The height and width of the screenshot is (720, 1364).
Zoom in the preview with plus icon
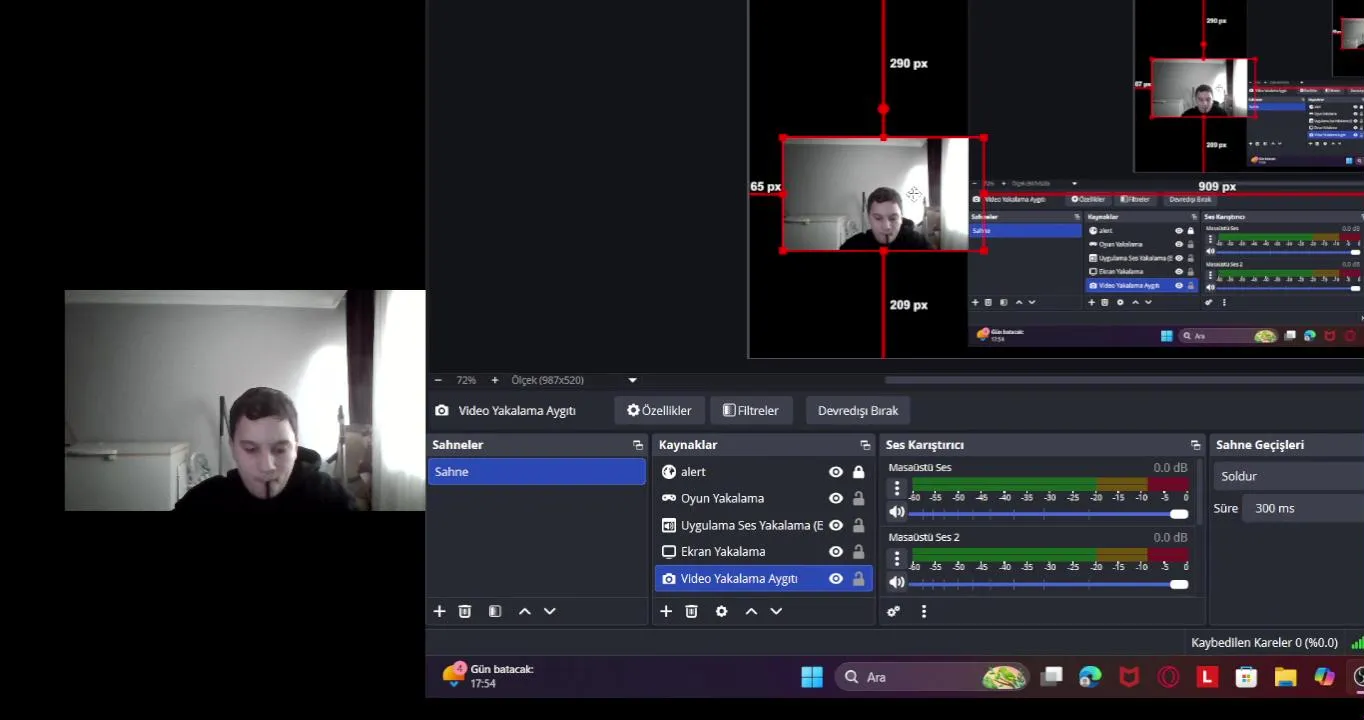point(494,380)
